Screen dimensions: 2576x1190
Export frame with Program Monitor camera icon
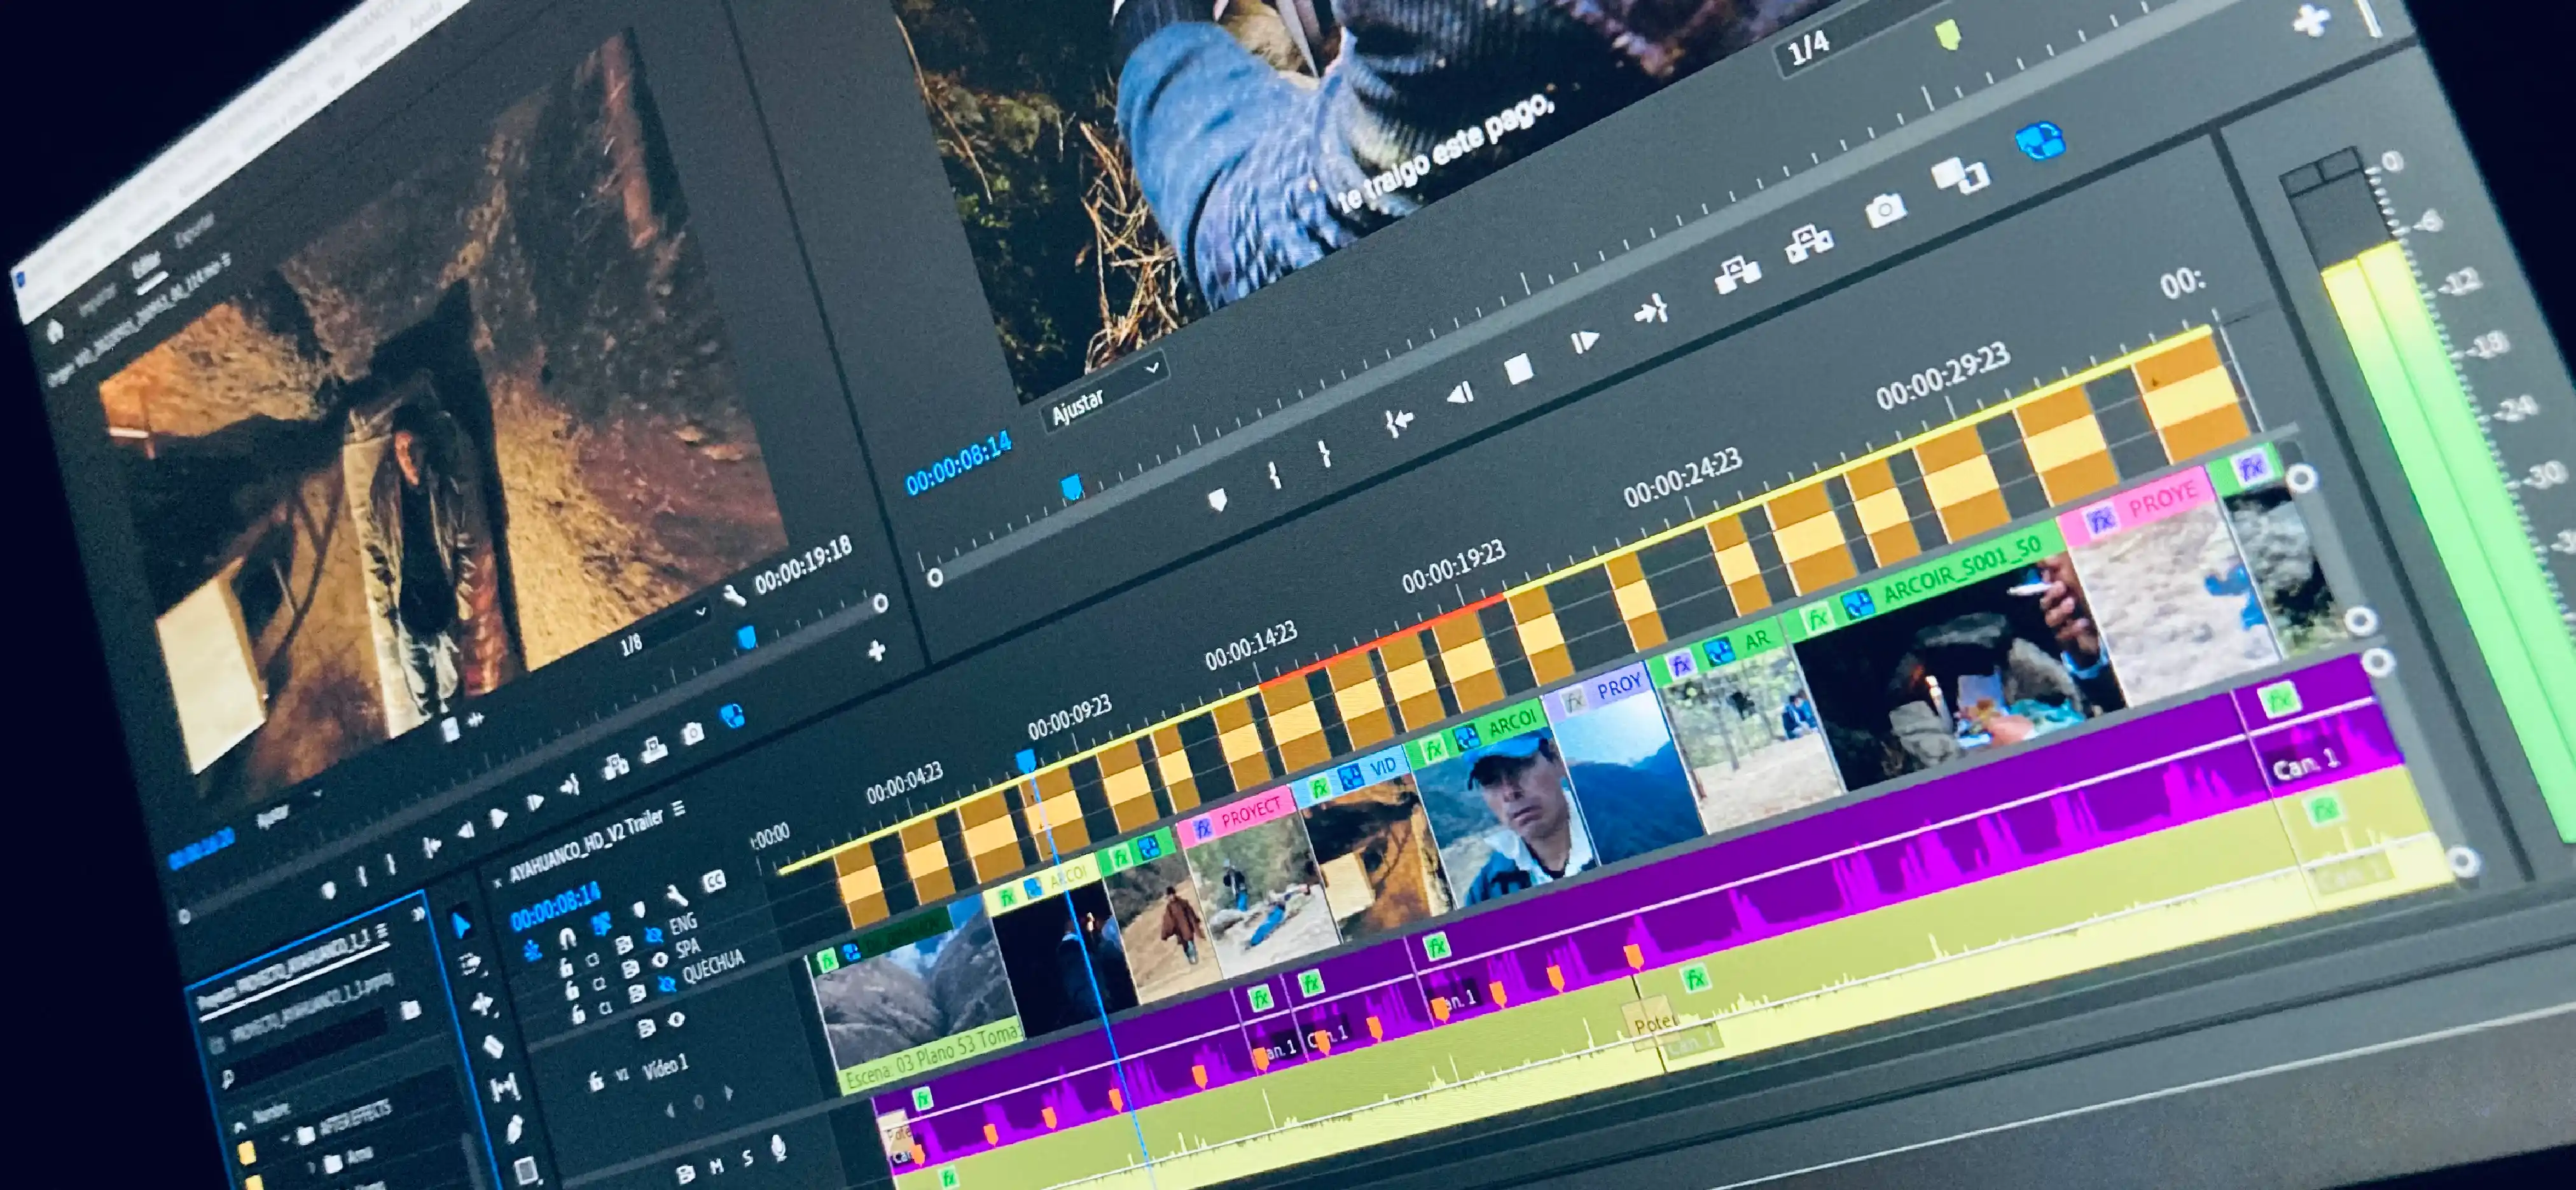coord(1885,211)
